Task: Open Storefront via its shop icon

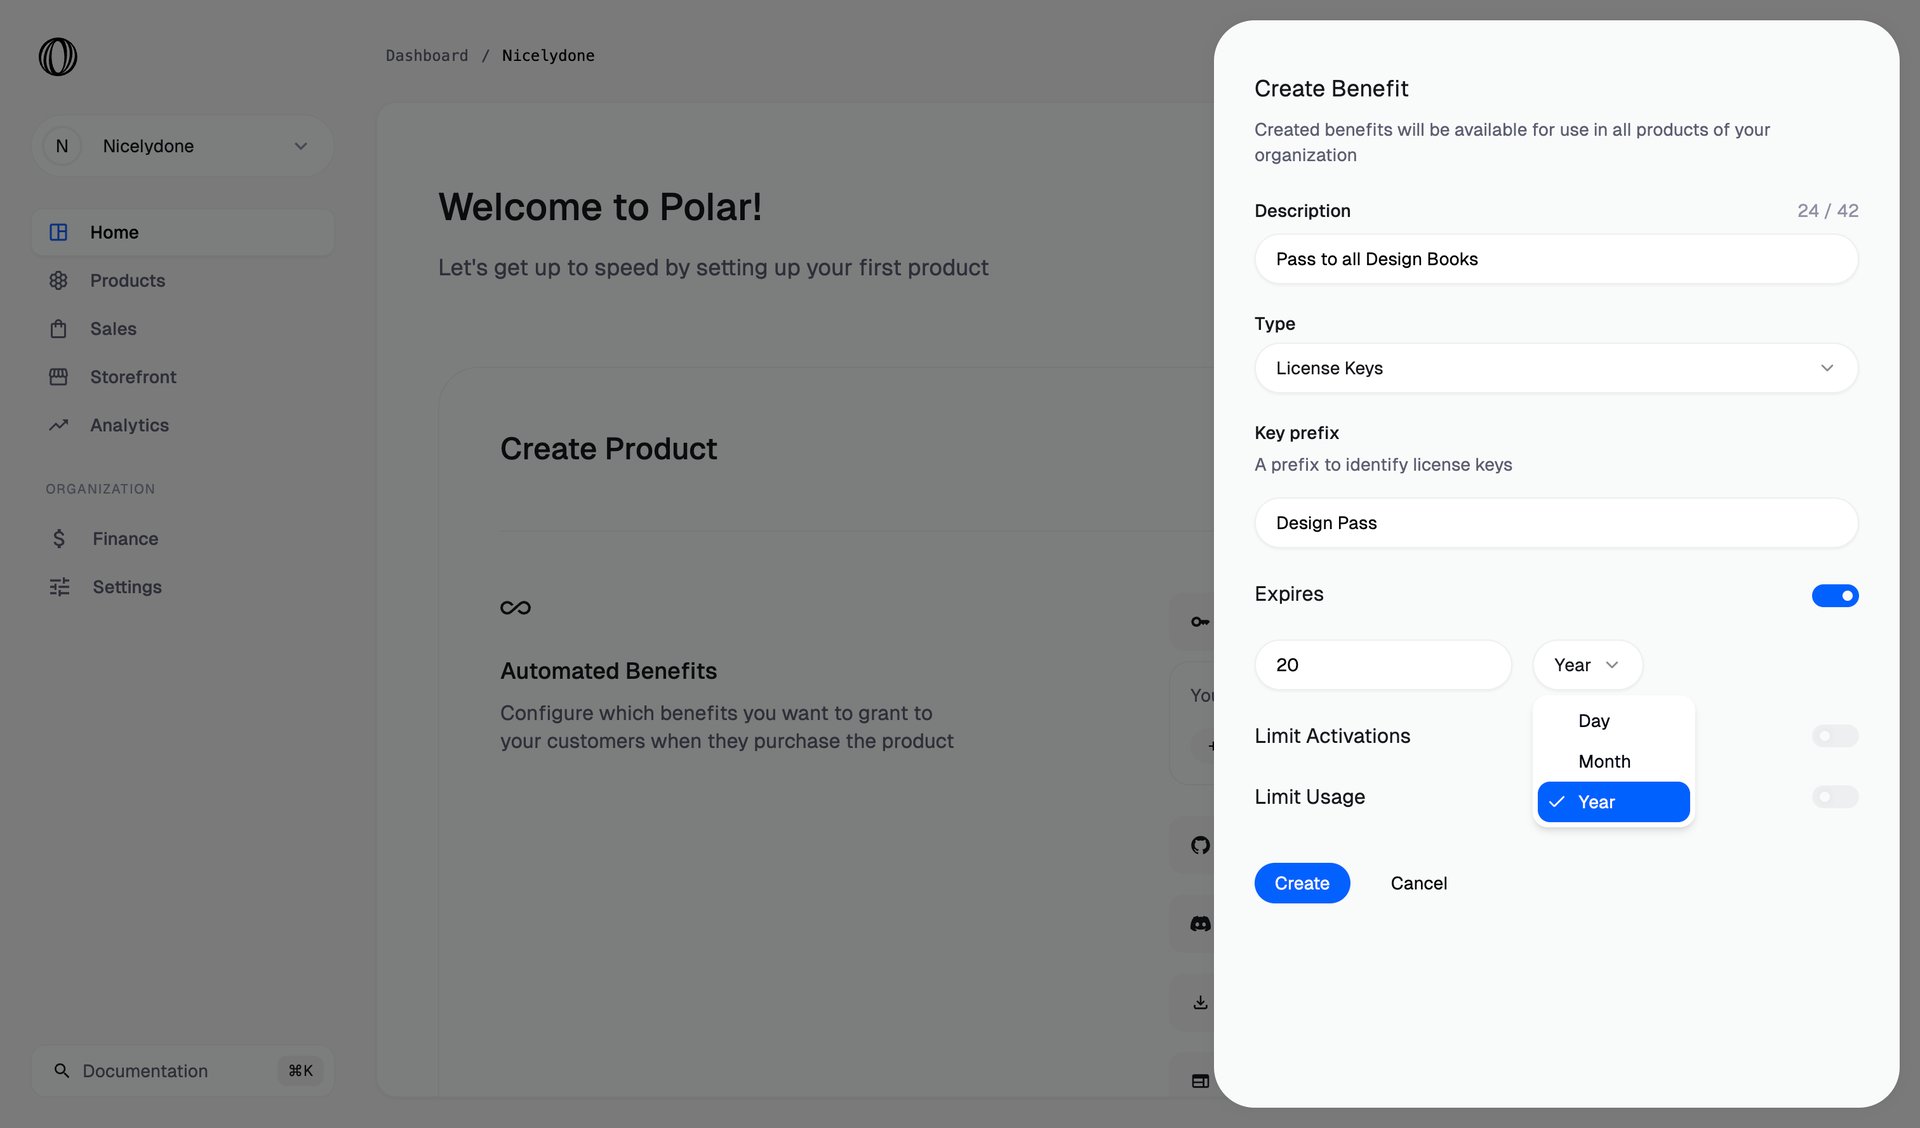Action: (x=59, y=376)
